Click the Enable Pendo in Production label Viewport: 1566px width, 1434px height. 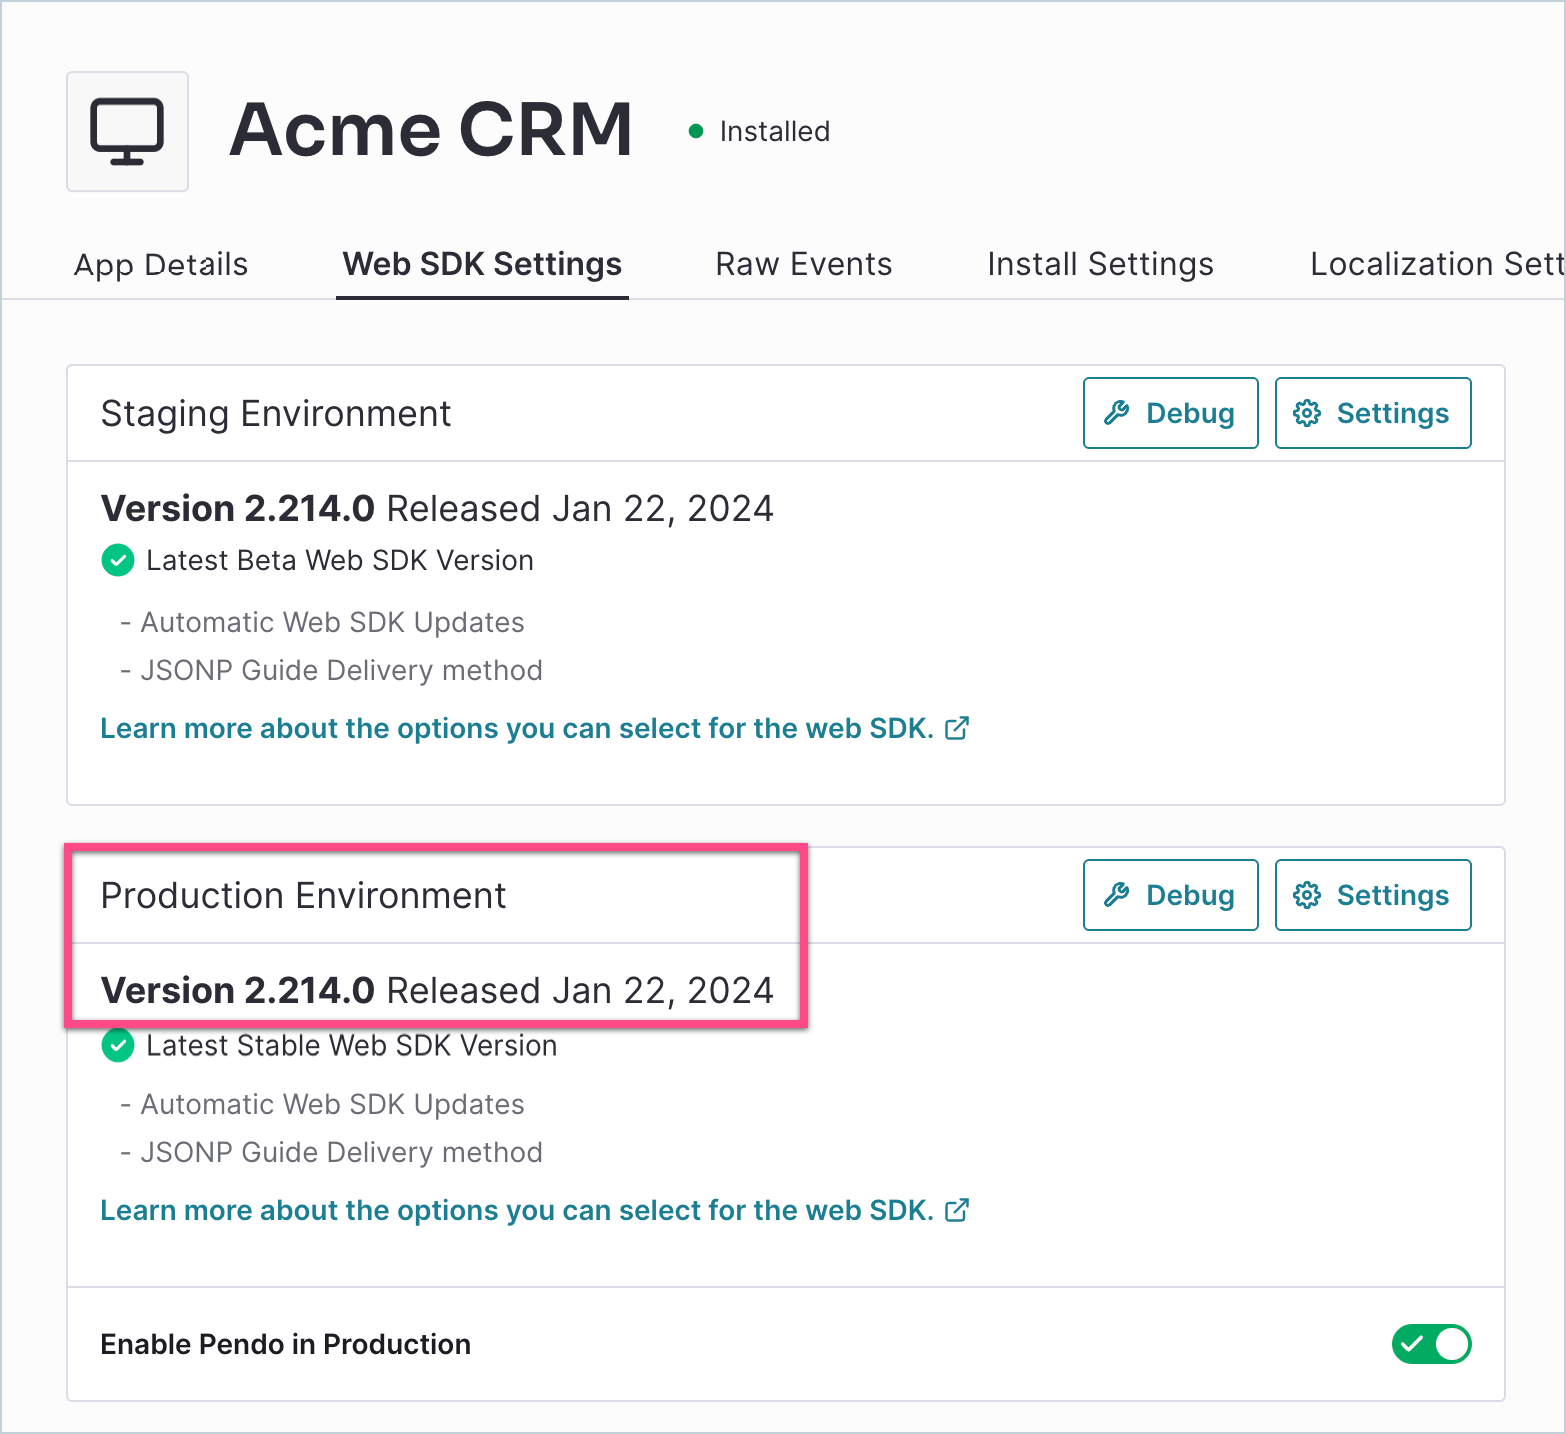pos(286,1344)
